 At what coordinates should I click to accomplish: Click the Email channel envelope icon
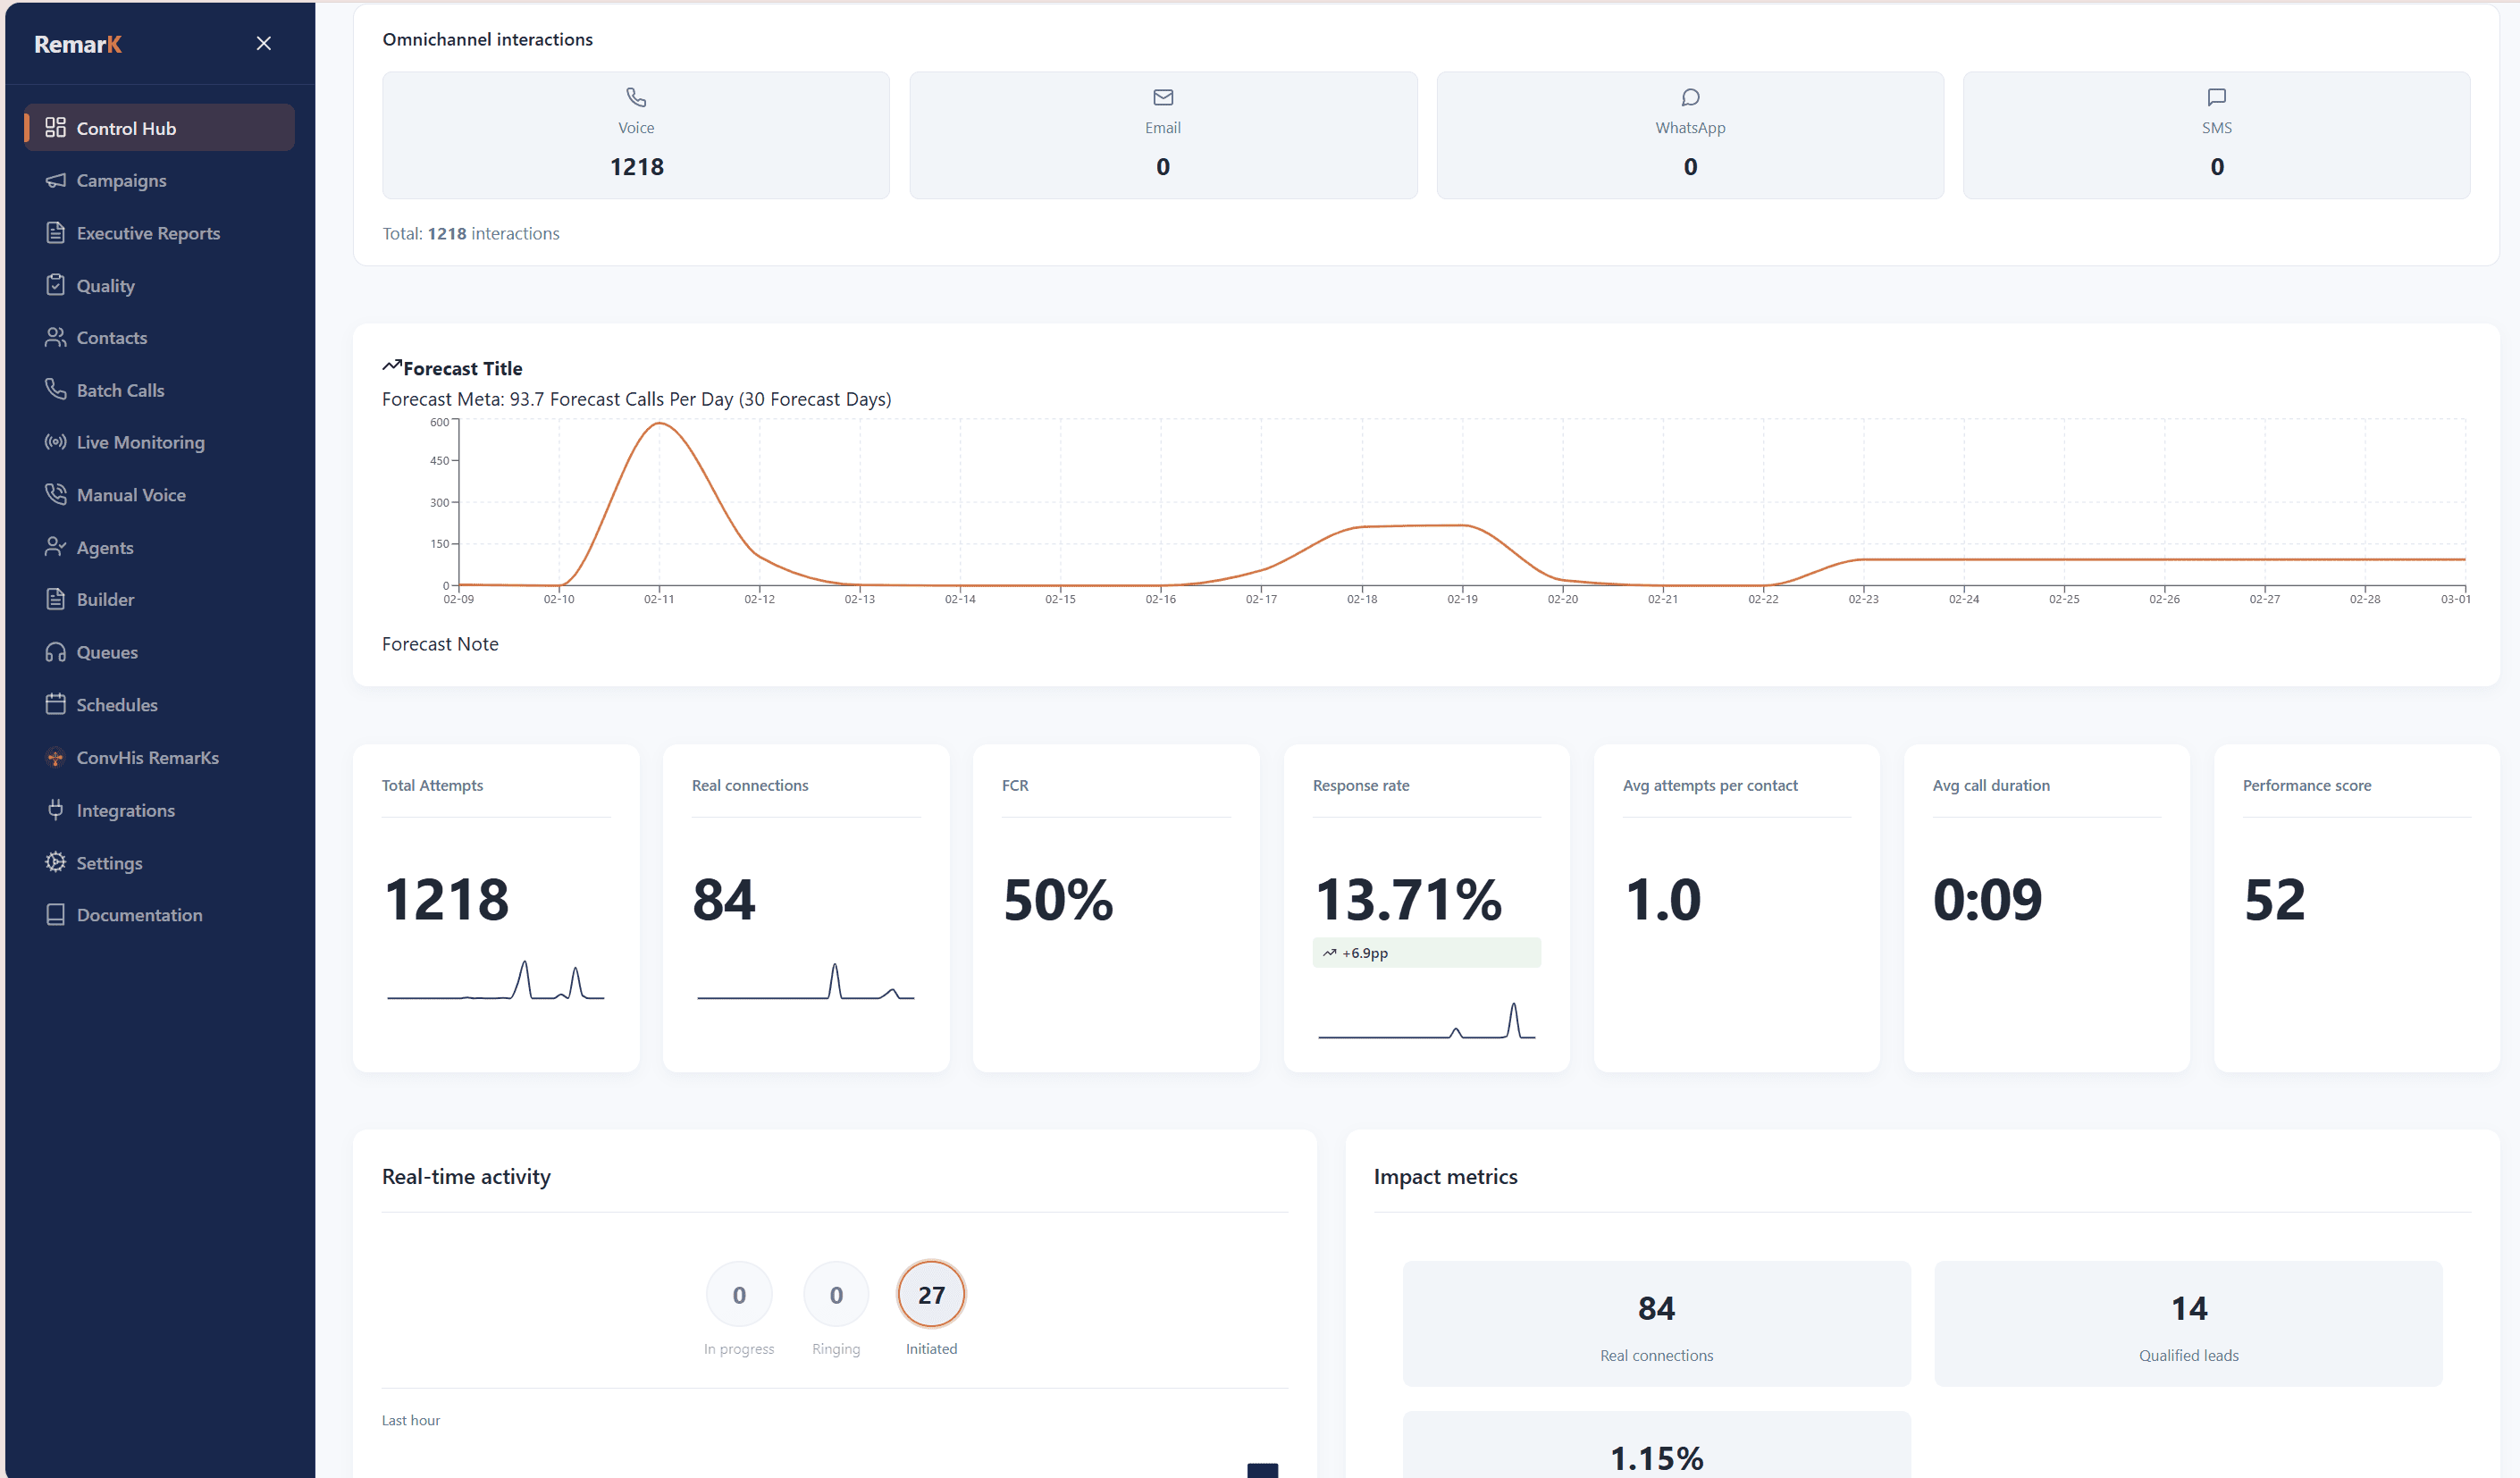(1162, 97)
